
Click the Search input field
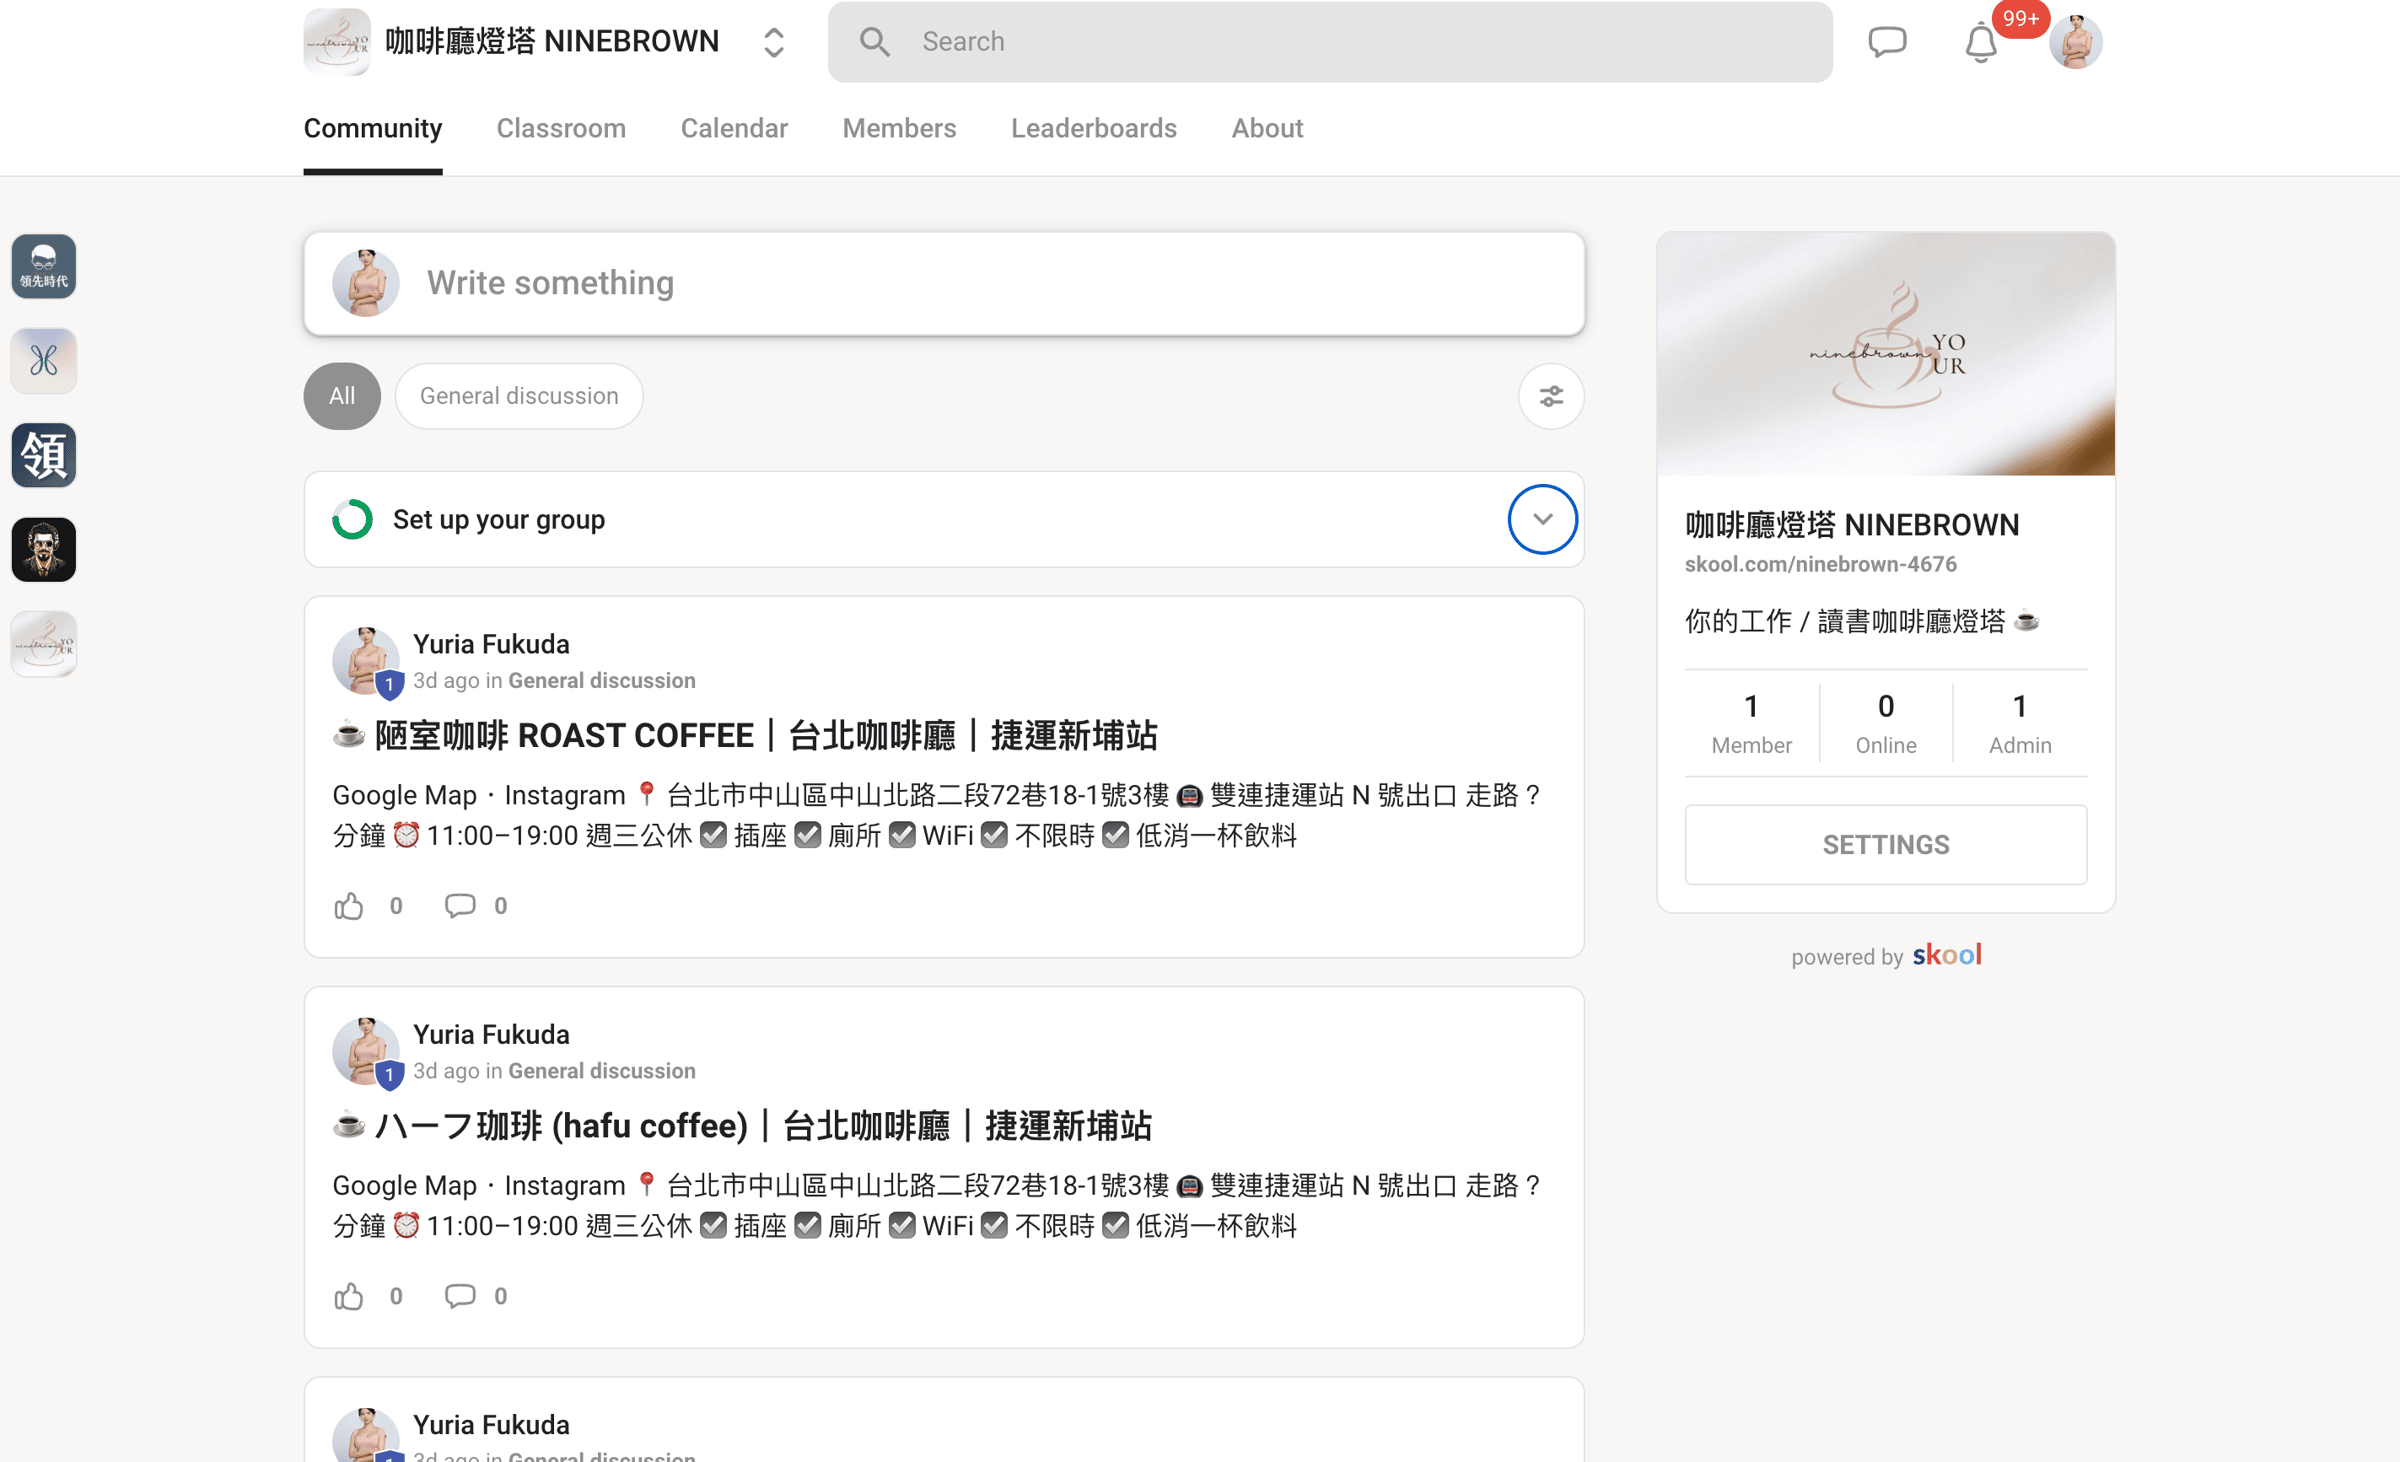[1330, 42]
